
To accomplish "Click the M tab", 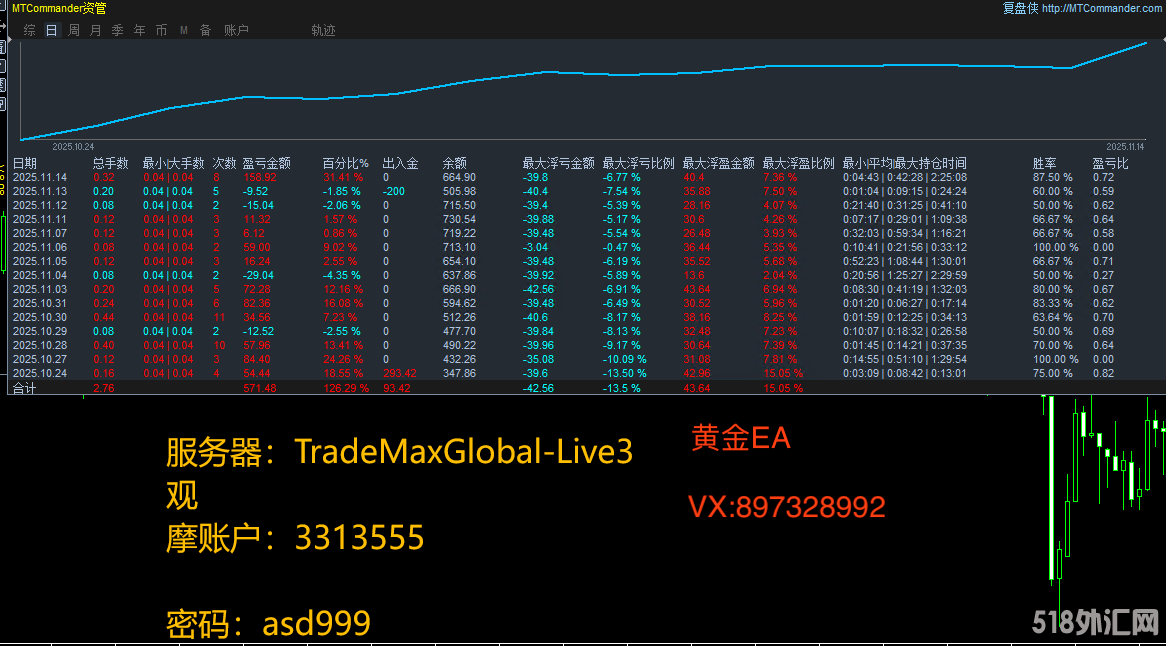I will tap(183, 30).
